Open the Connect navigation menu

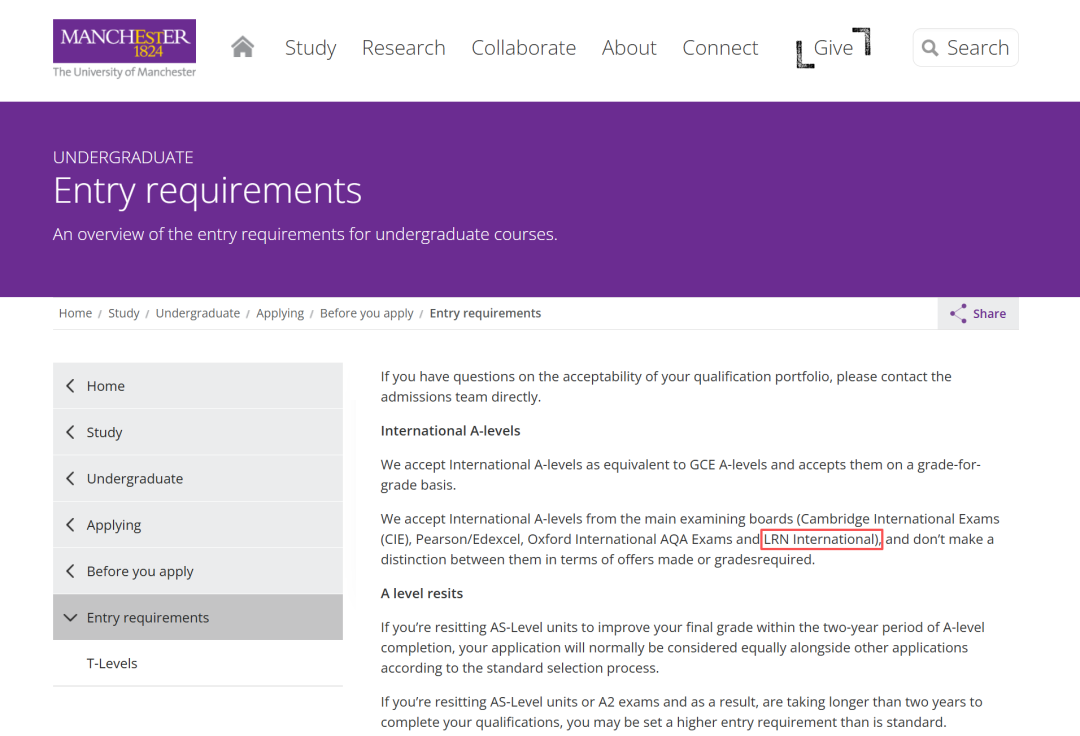[x=720, y=48]
